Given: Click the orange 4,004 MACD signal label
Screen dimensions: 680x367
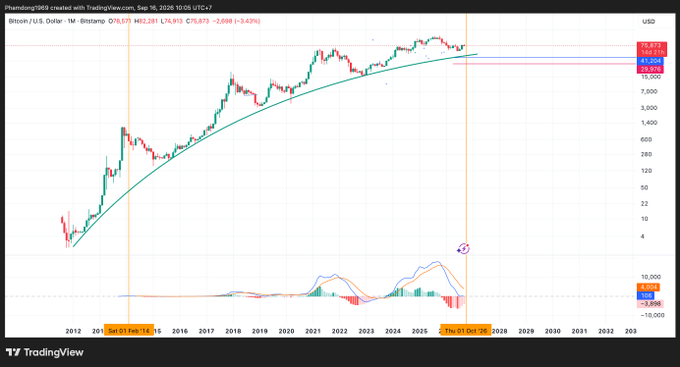Looking at the screenshot, I should point(649,287).
